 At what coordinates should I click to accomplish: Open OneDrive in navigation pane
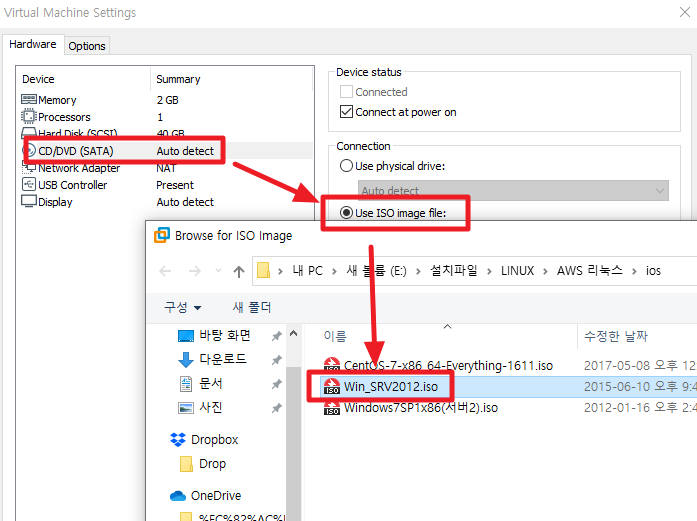pyautogui.click(x=216, y=496)
